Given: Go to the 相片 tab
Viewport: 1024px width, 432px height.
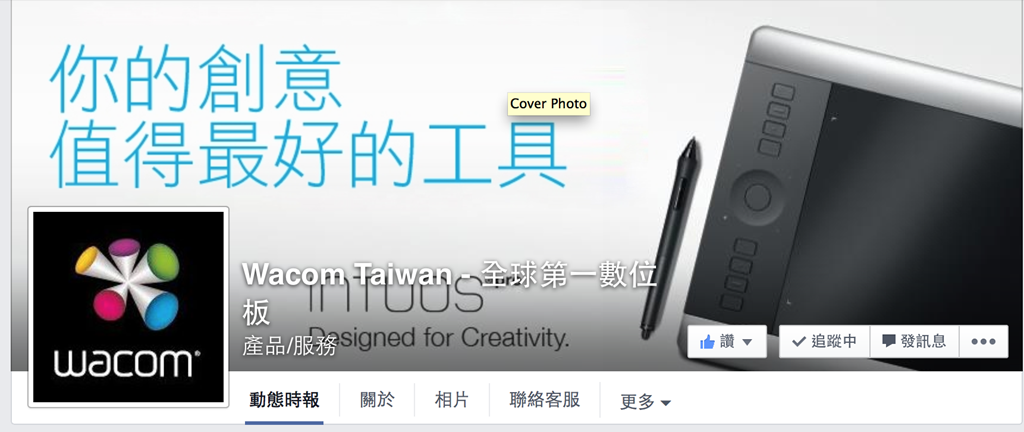Looking at the screenshot, I should 452,399.
